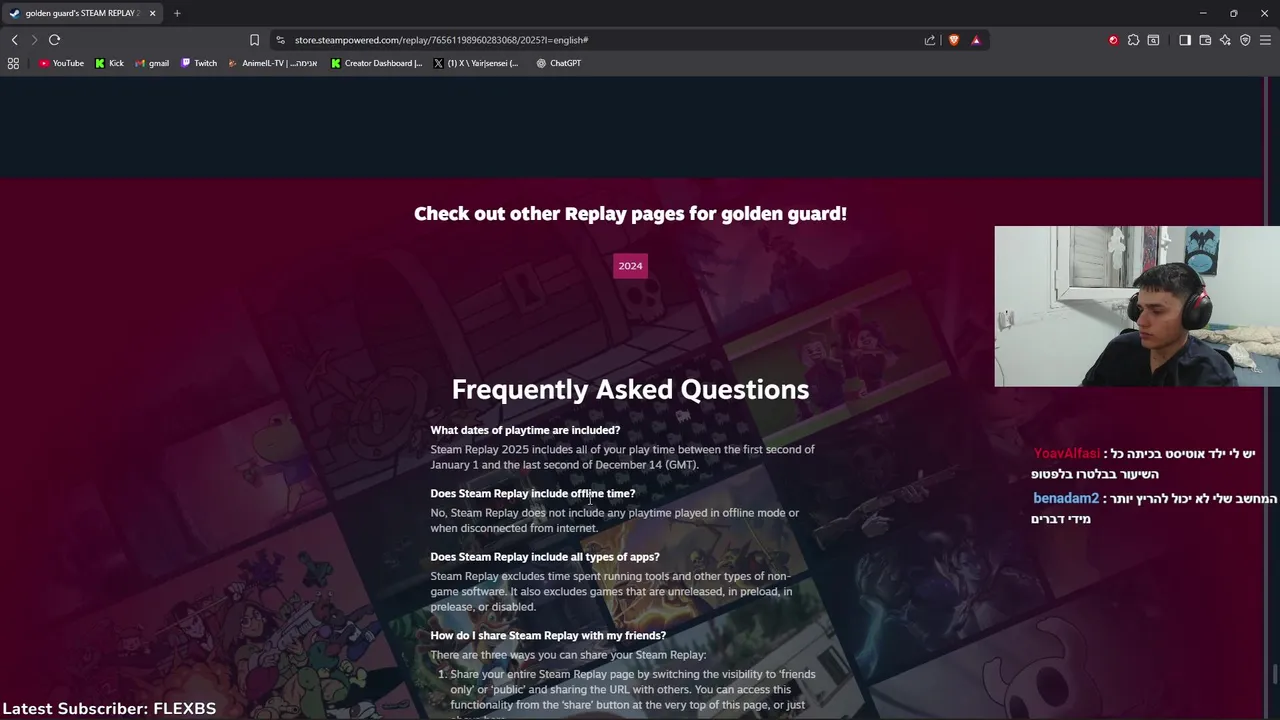This screenshot has height=720, width=1280.
Task: Click 'Latest Subscriber: FLEXBS' overlay text
Action: [109, 708]
